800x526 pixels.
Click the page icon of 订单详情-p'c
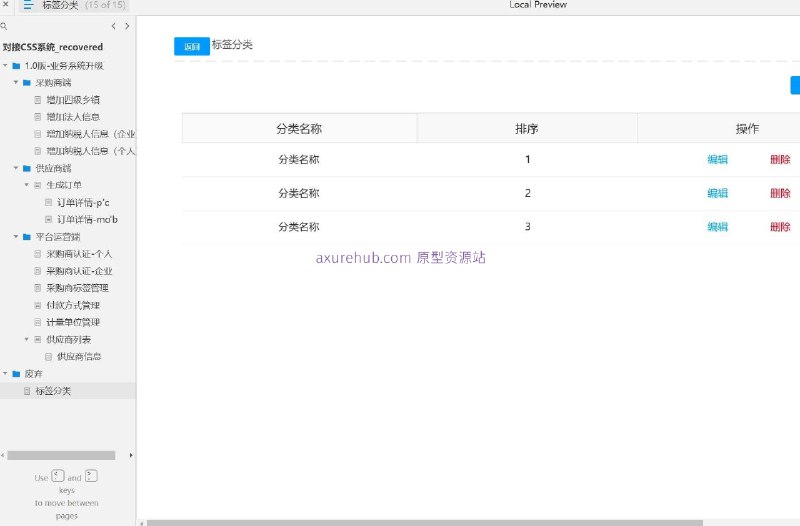click(48, 203)
